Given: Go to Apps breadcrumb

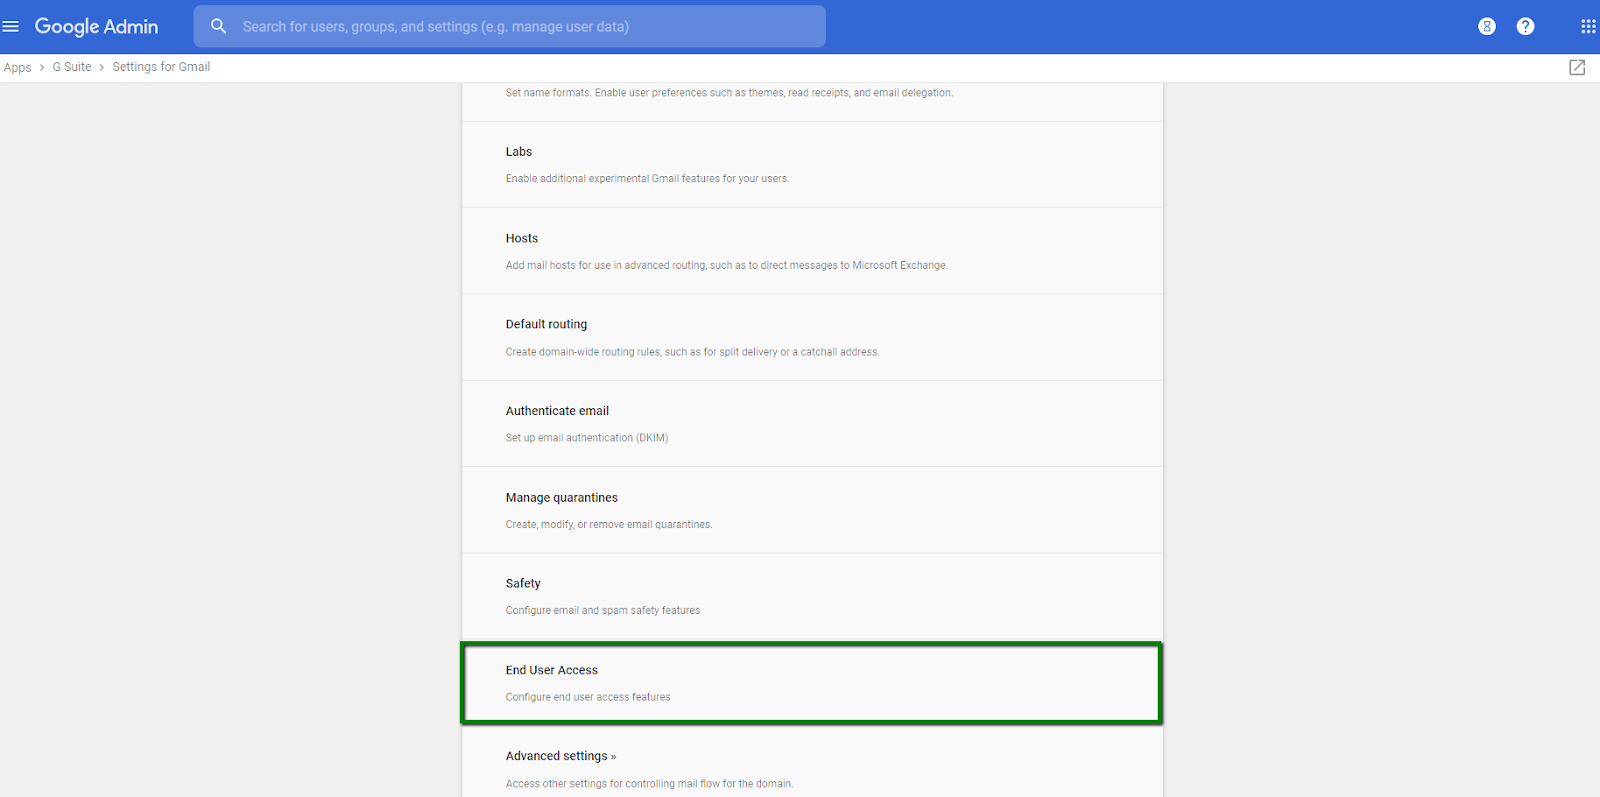Looking at the screenshot, I should point(17,67).
